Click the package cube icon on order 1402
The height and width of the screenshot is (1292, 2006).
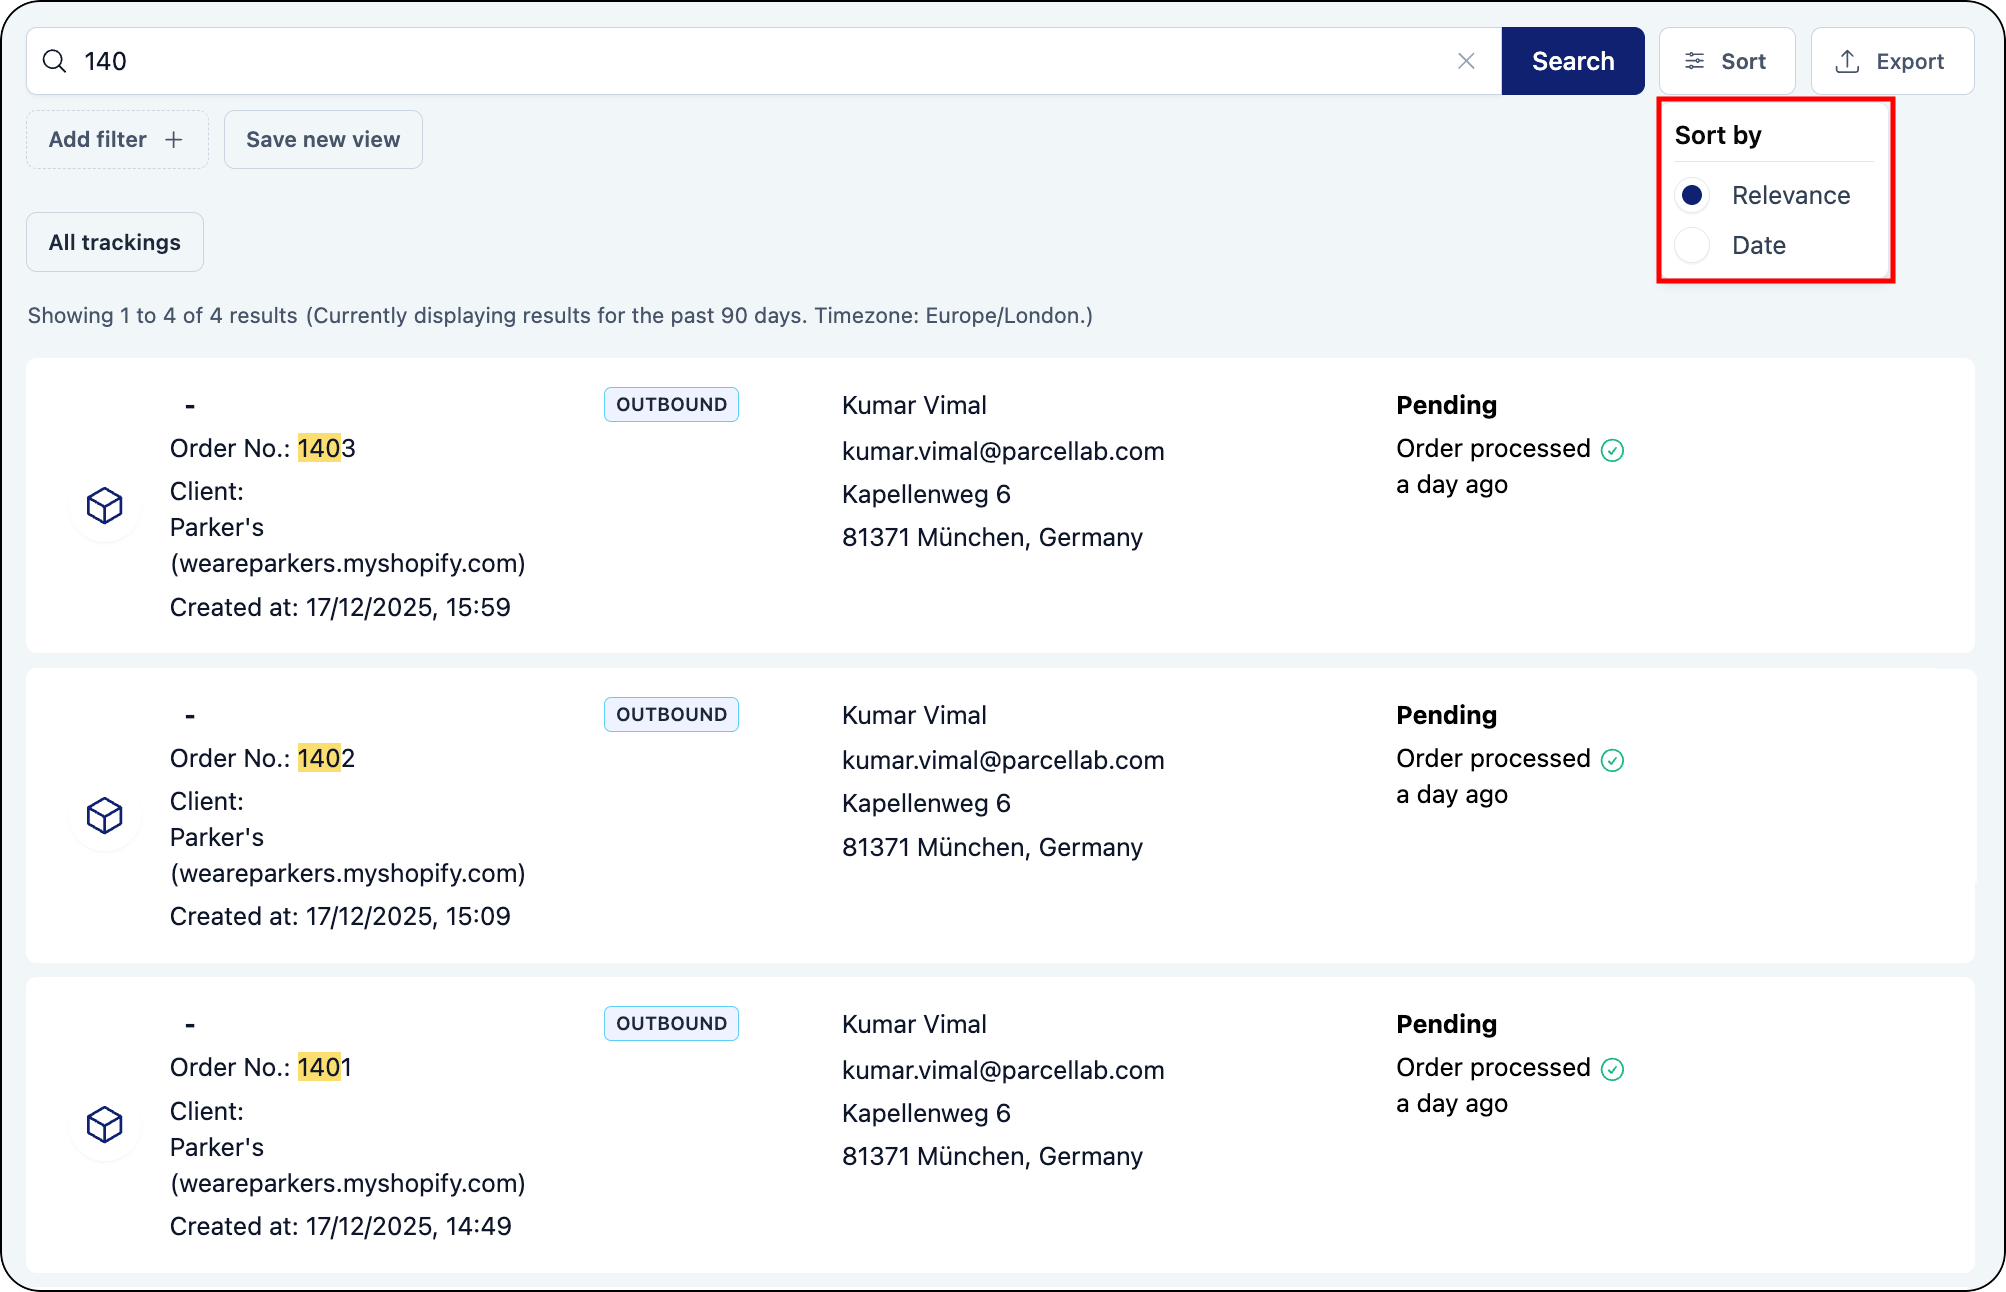click(104, 816)
